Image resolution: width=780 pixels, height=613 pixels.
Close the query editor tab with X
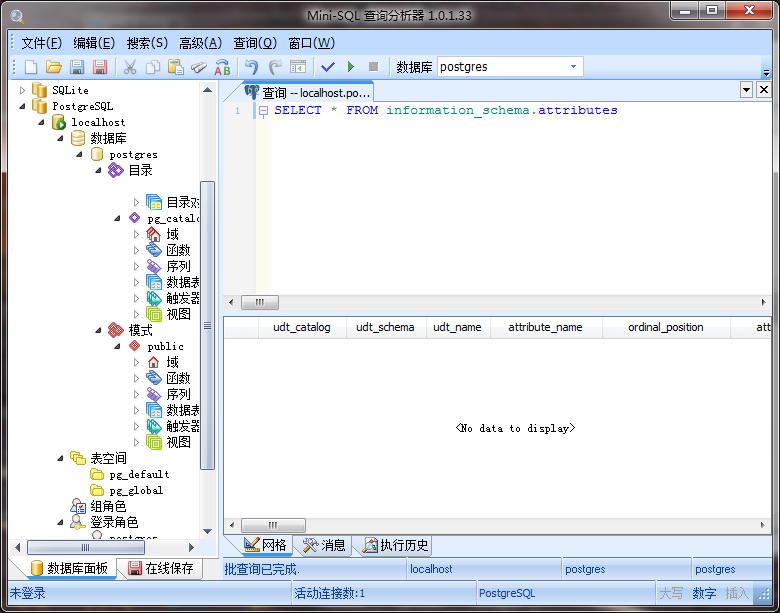764,90
